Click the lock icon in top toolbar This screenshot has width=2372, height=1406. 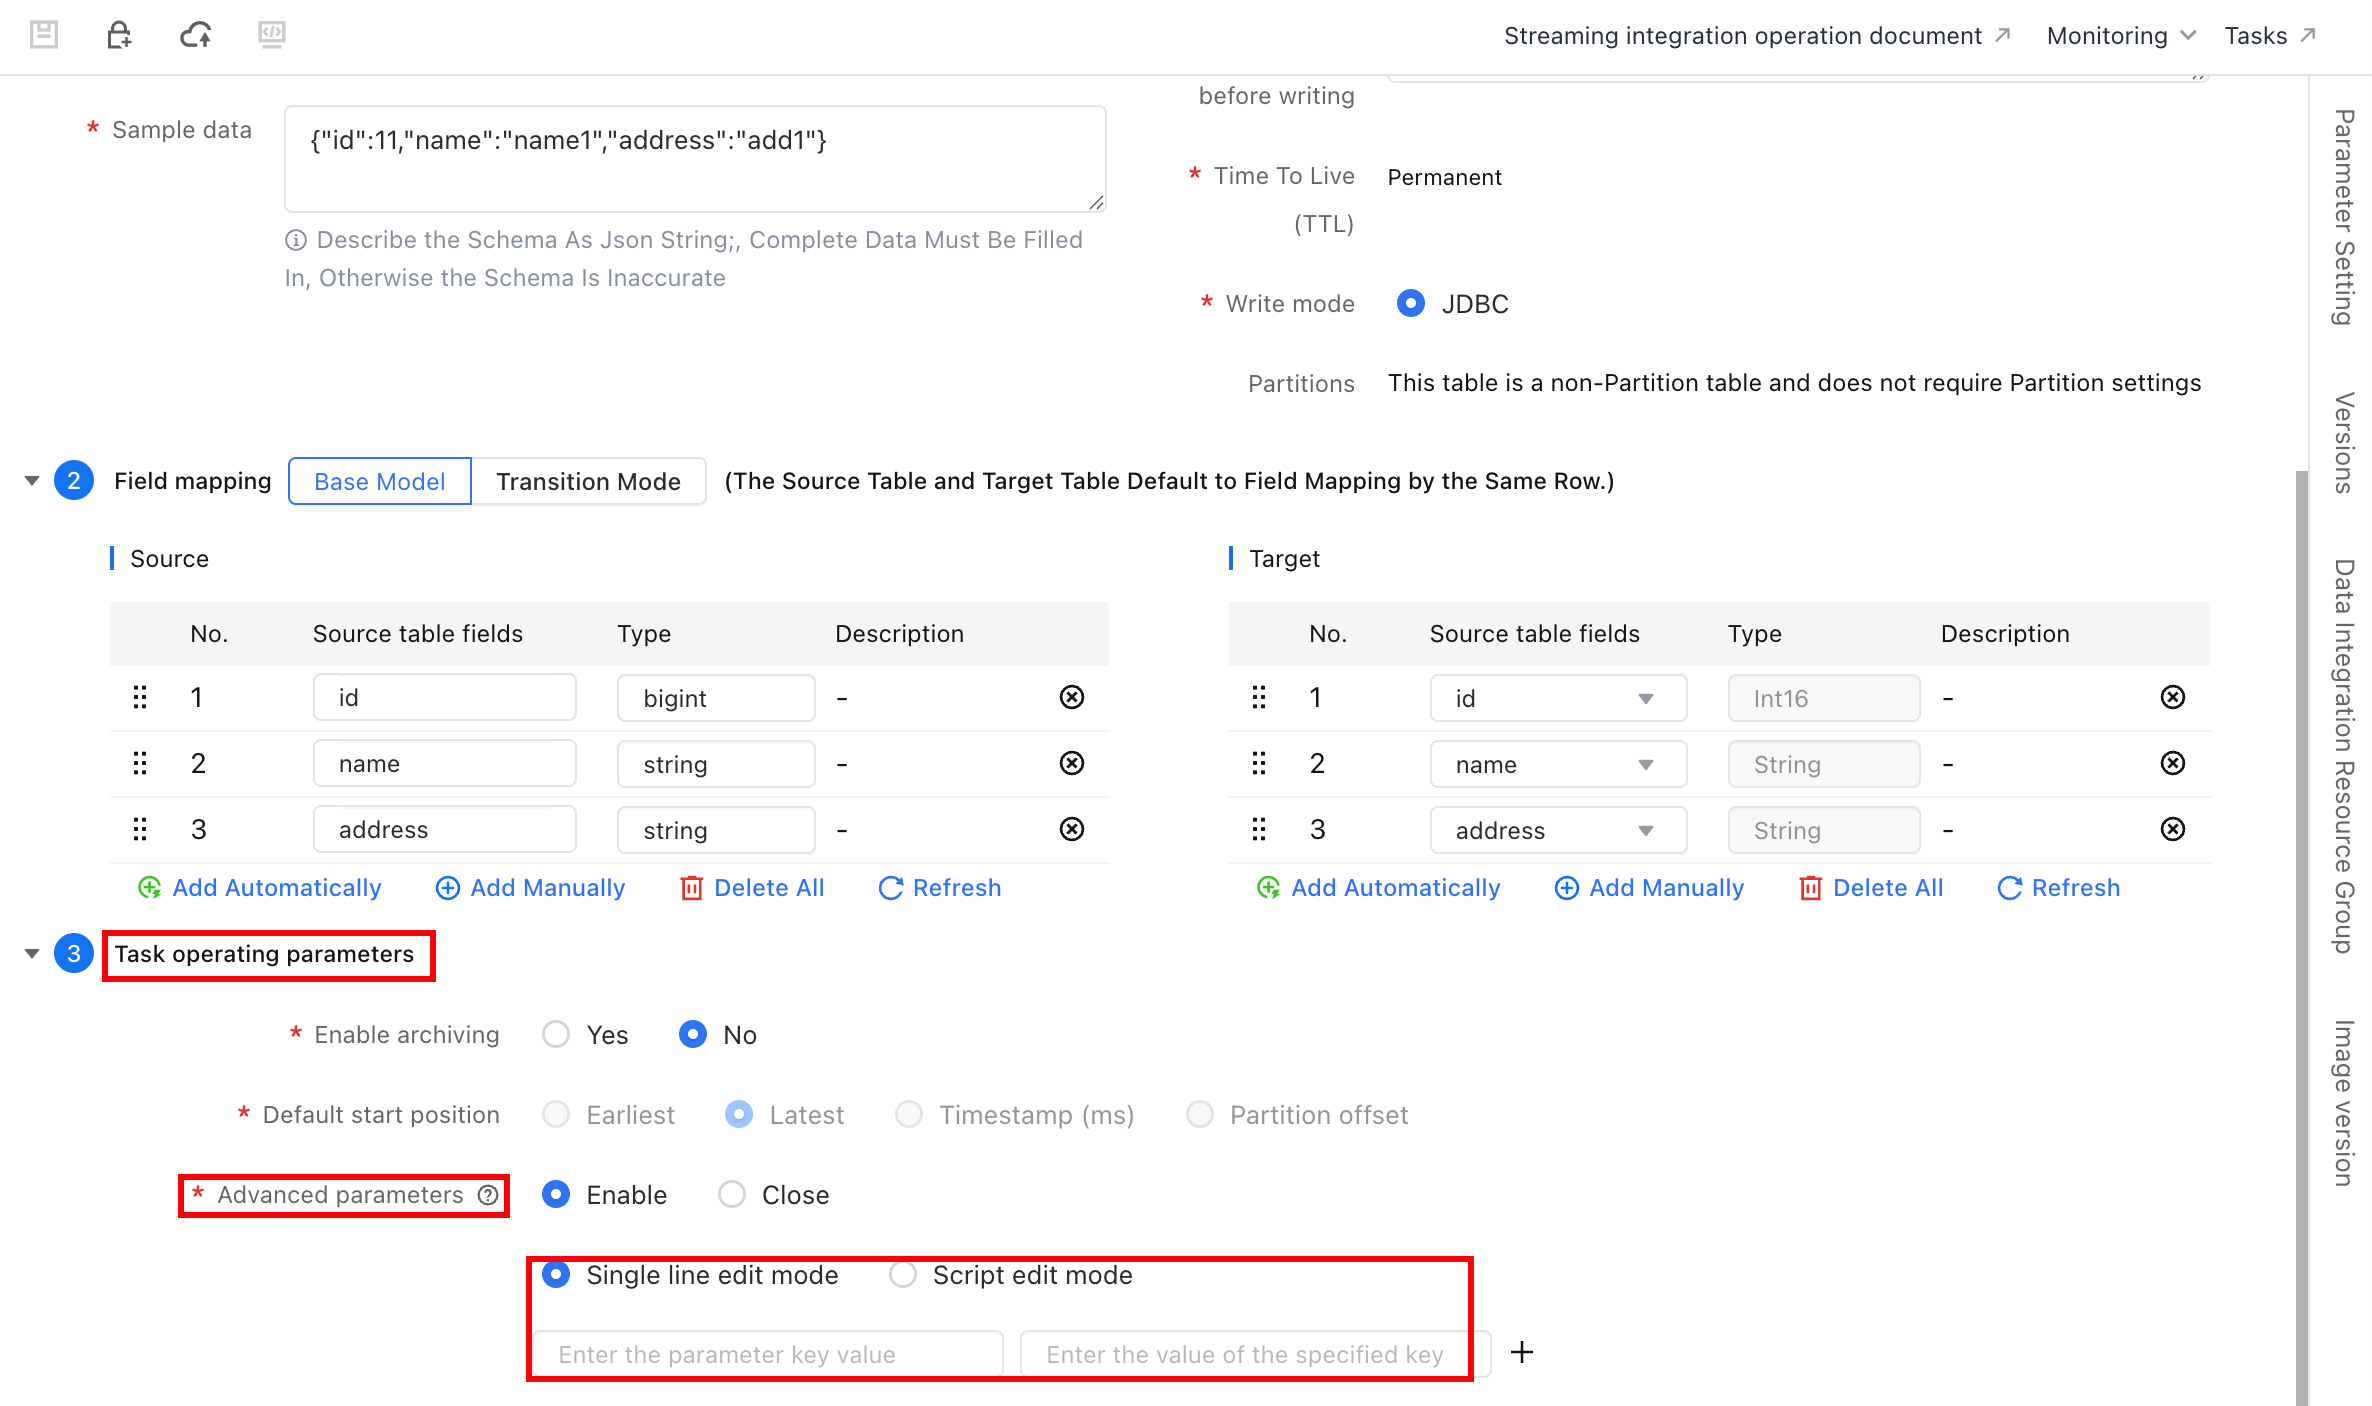[x=119, y=35]
